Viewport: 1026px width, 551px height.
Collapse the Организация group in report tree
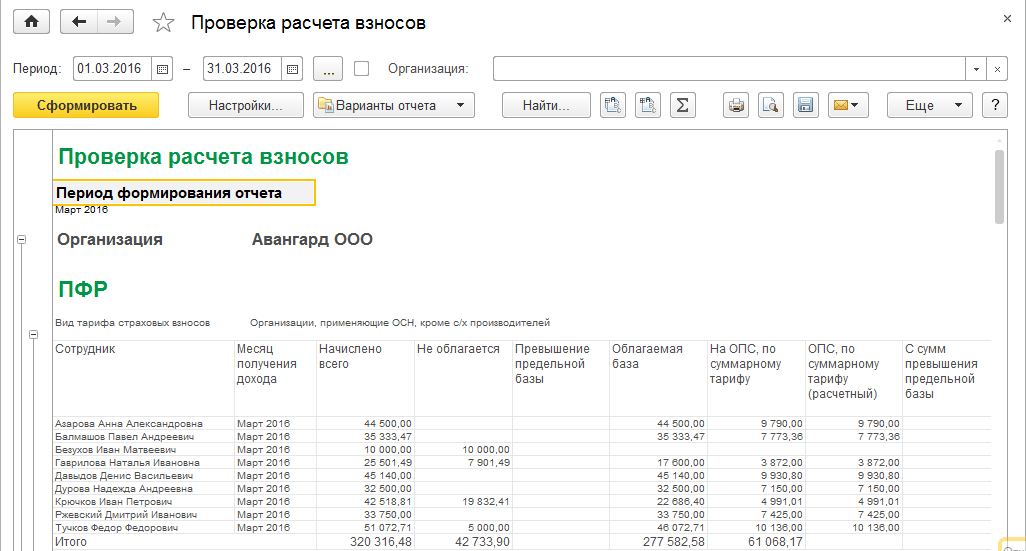22,240
